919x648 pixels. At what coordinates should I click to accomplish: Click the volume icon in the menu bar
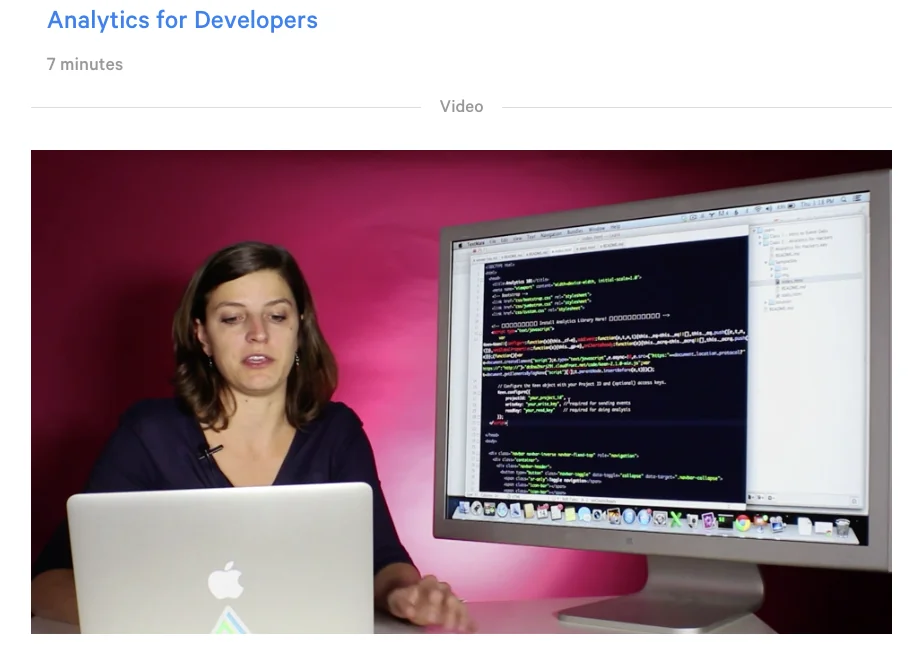point(768,206)
